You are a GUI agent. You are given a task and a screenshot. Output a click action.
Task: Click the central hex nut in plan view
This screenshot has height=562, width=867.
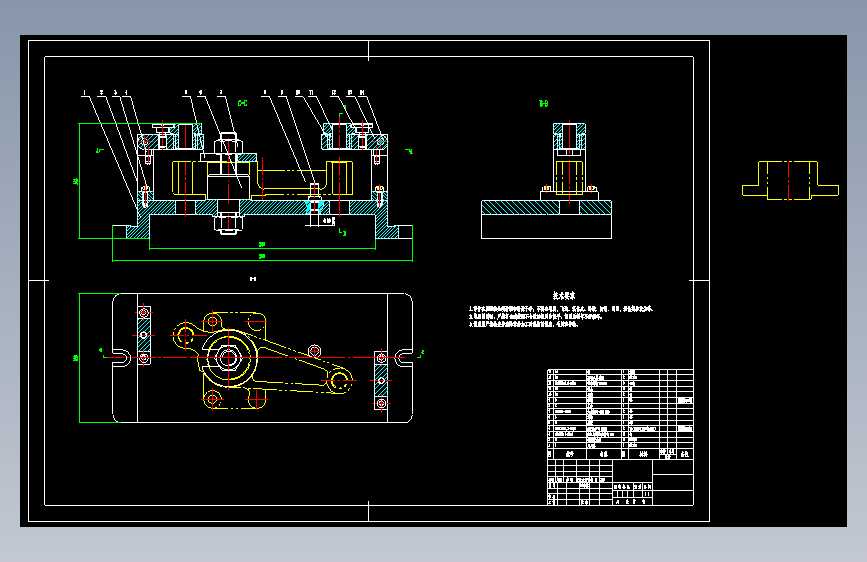point(228,357)
